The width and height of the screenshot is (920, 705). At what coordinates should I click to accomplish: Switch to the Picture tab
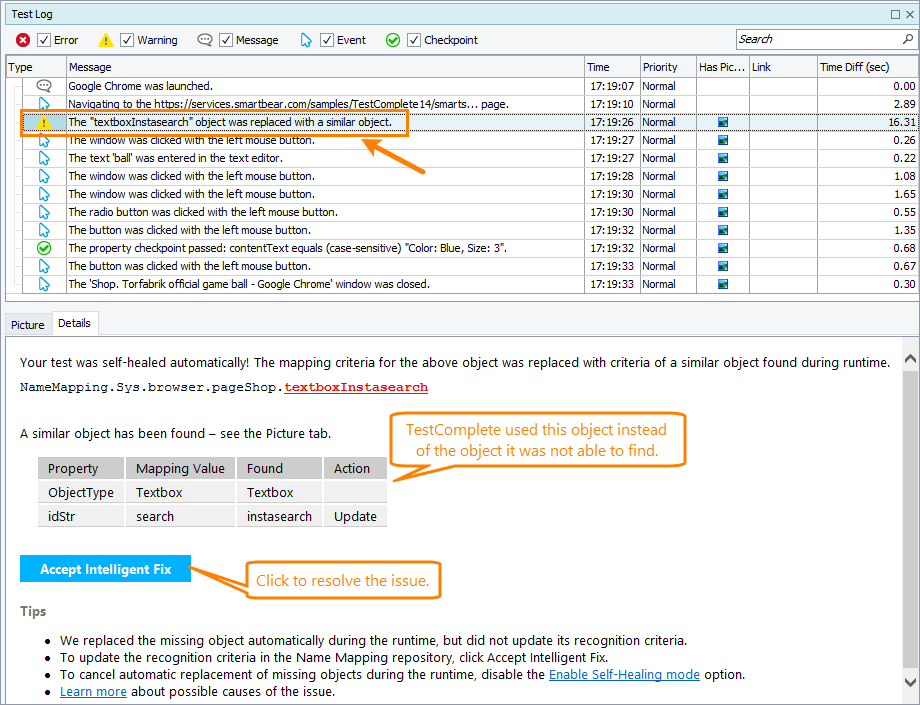[x=27, y=324]
